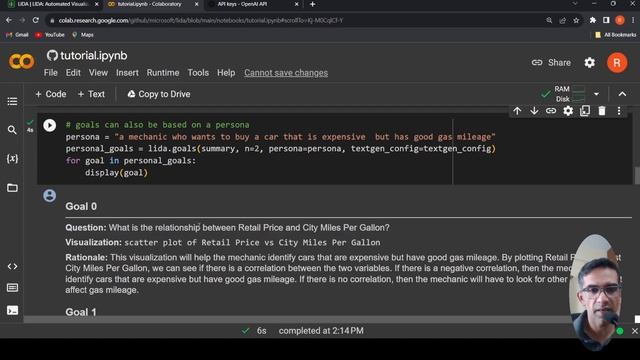Image resolution: width=640 pixels, height=360 pixels.
Task: Click the Colab logo
Action: click(x=22, y=62)
